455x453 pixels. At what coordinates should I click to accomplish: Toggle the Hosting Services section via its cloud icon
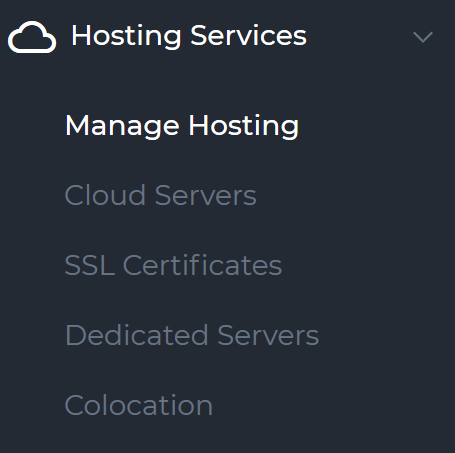(x=32, y=37)
